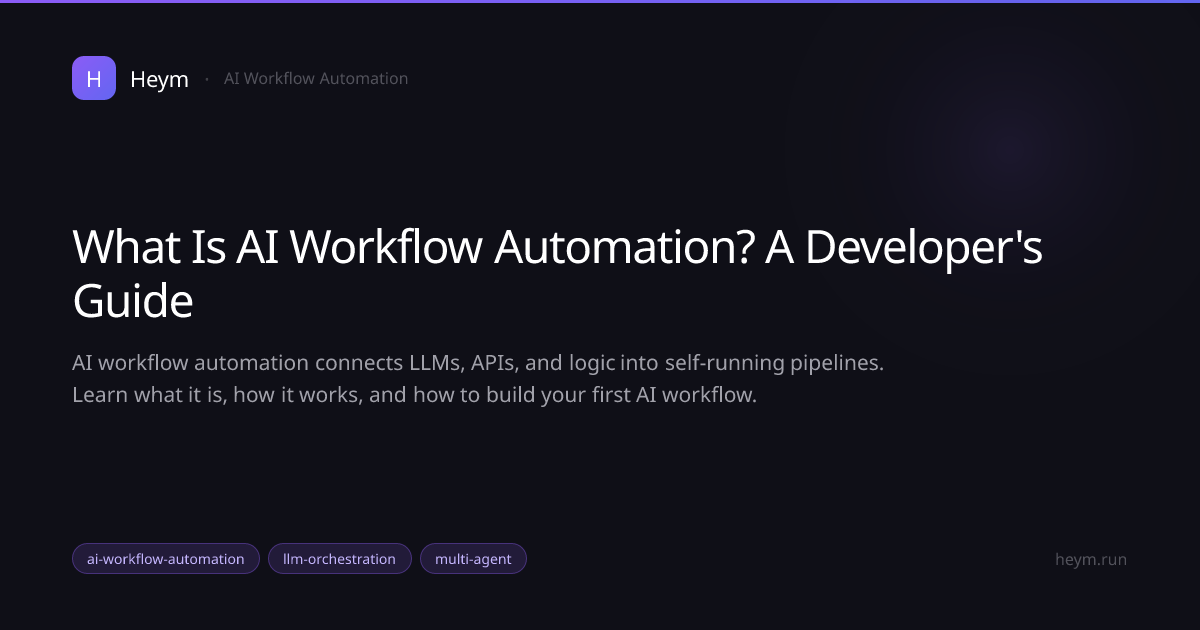The image size is (1200, 630).
Task: Expand the article title heading
Action: pos(557,273)
